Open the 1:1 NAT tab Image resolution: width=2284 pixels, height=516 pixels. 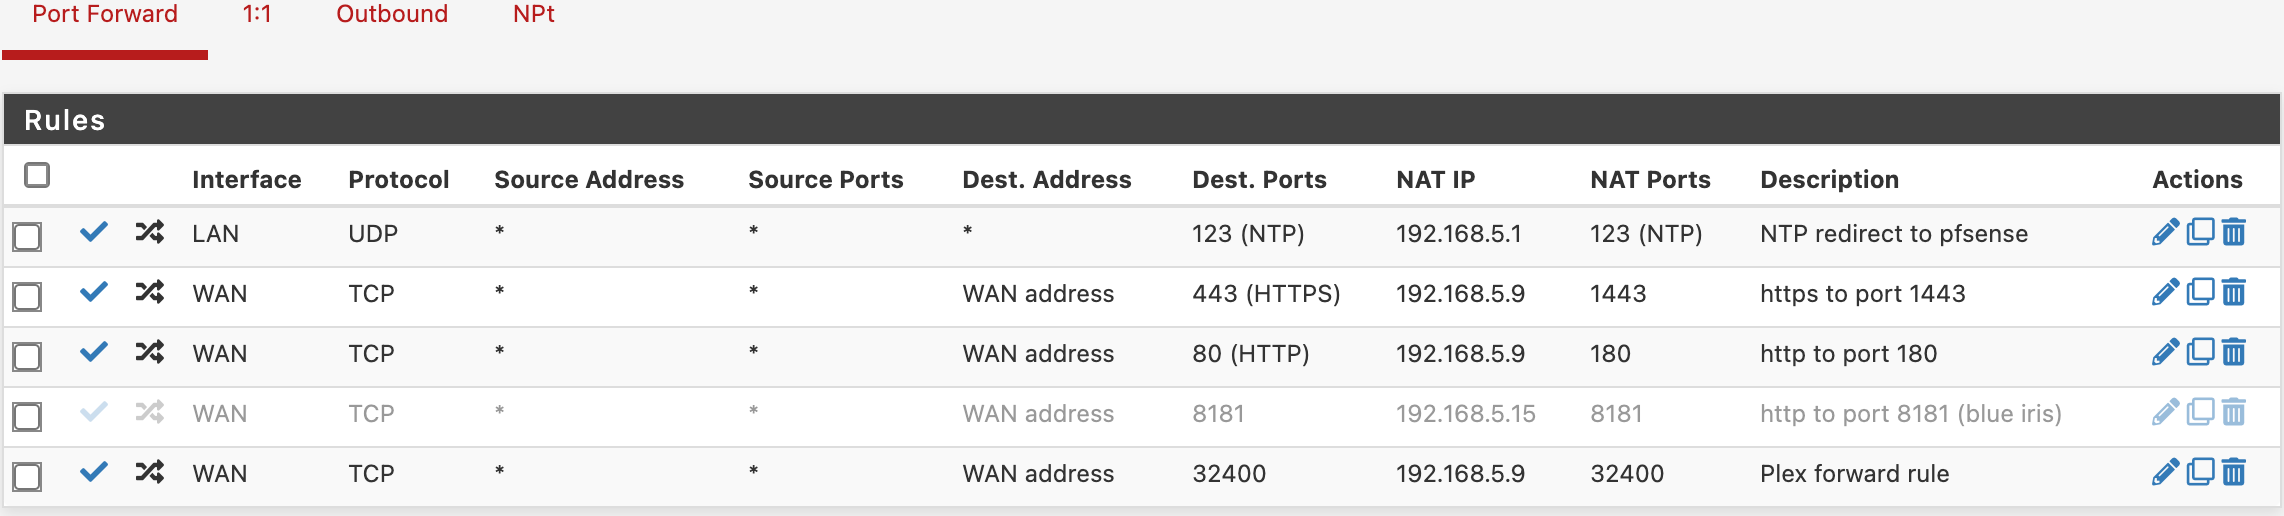(x=257, y=15)
